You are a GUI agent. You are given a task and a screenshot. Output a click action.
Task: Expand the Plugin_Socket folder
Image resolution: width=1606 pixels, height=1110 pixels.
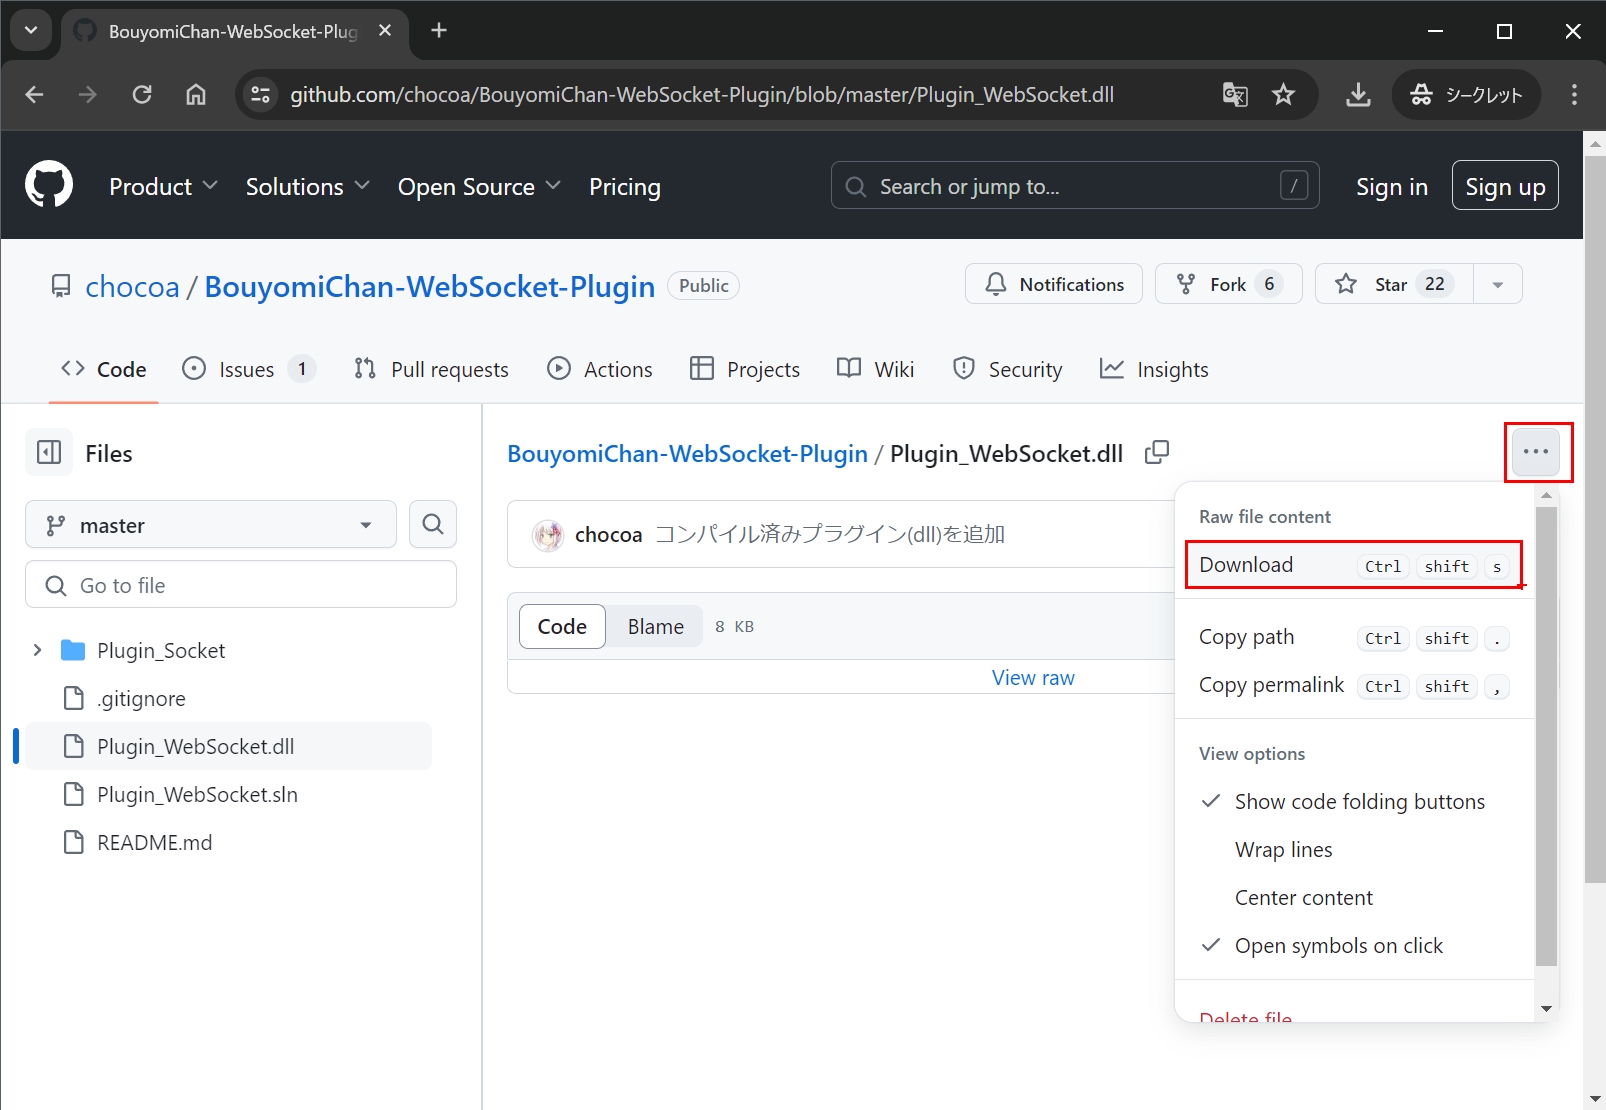point(38,650)
